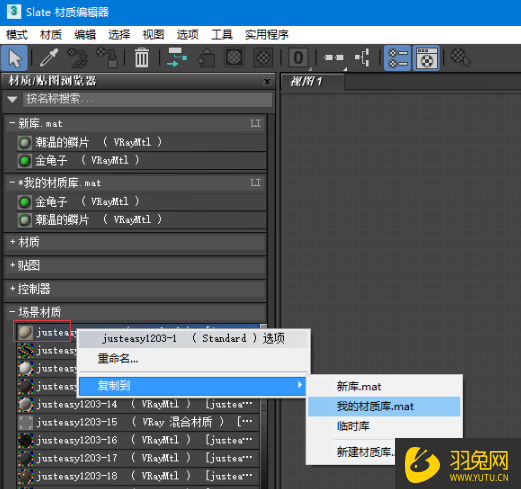Toggle Show Background in Preview icon

point(263,58)
